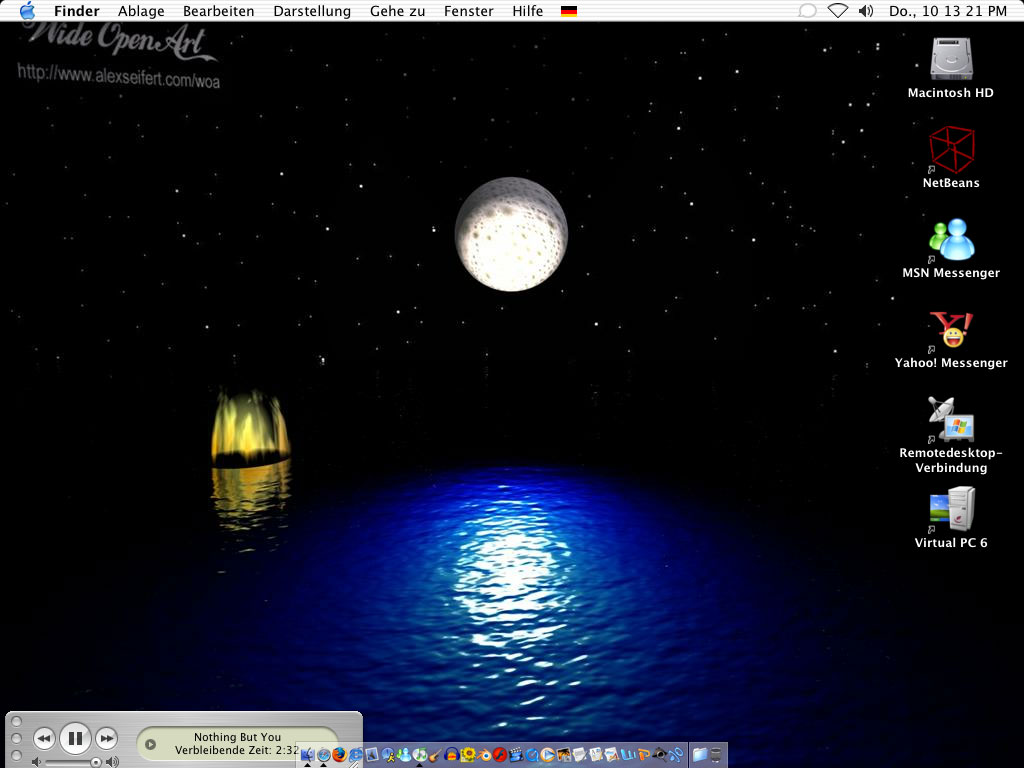Click the Finder icon in Dock
Image resolution: width=1024 pixels, height=768 pixels.
pyautogui.click(x=307, y=755)
